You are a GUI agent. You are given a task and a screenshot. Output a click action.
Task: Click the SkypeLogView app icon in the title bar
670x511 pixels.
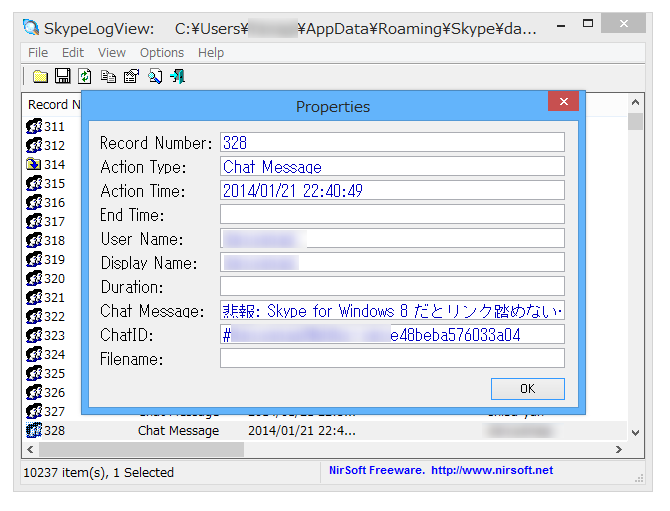[31, 28]
